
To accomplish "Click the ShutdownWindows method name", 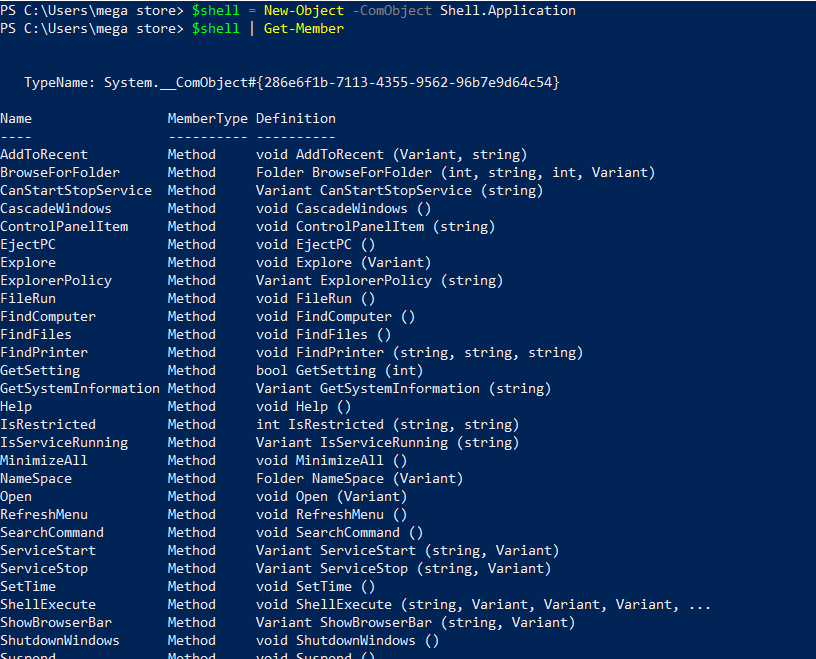I will point(60,640).
